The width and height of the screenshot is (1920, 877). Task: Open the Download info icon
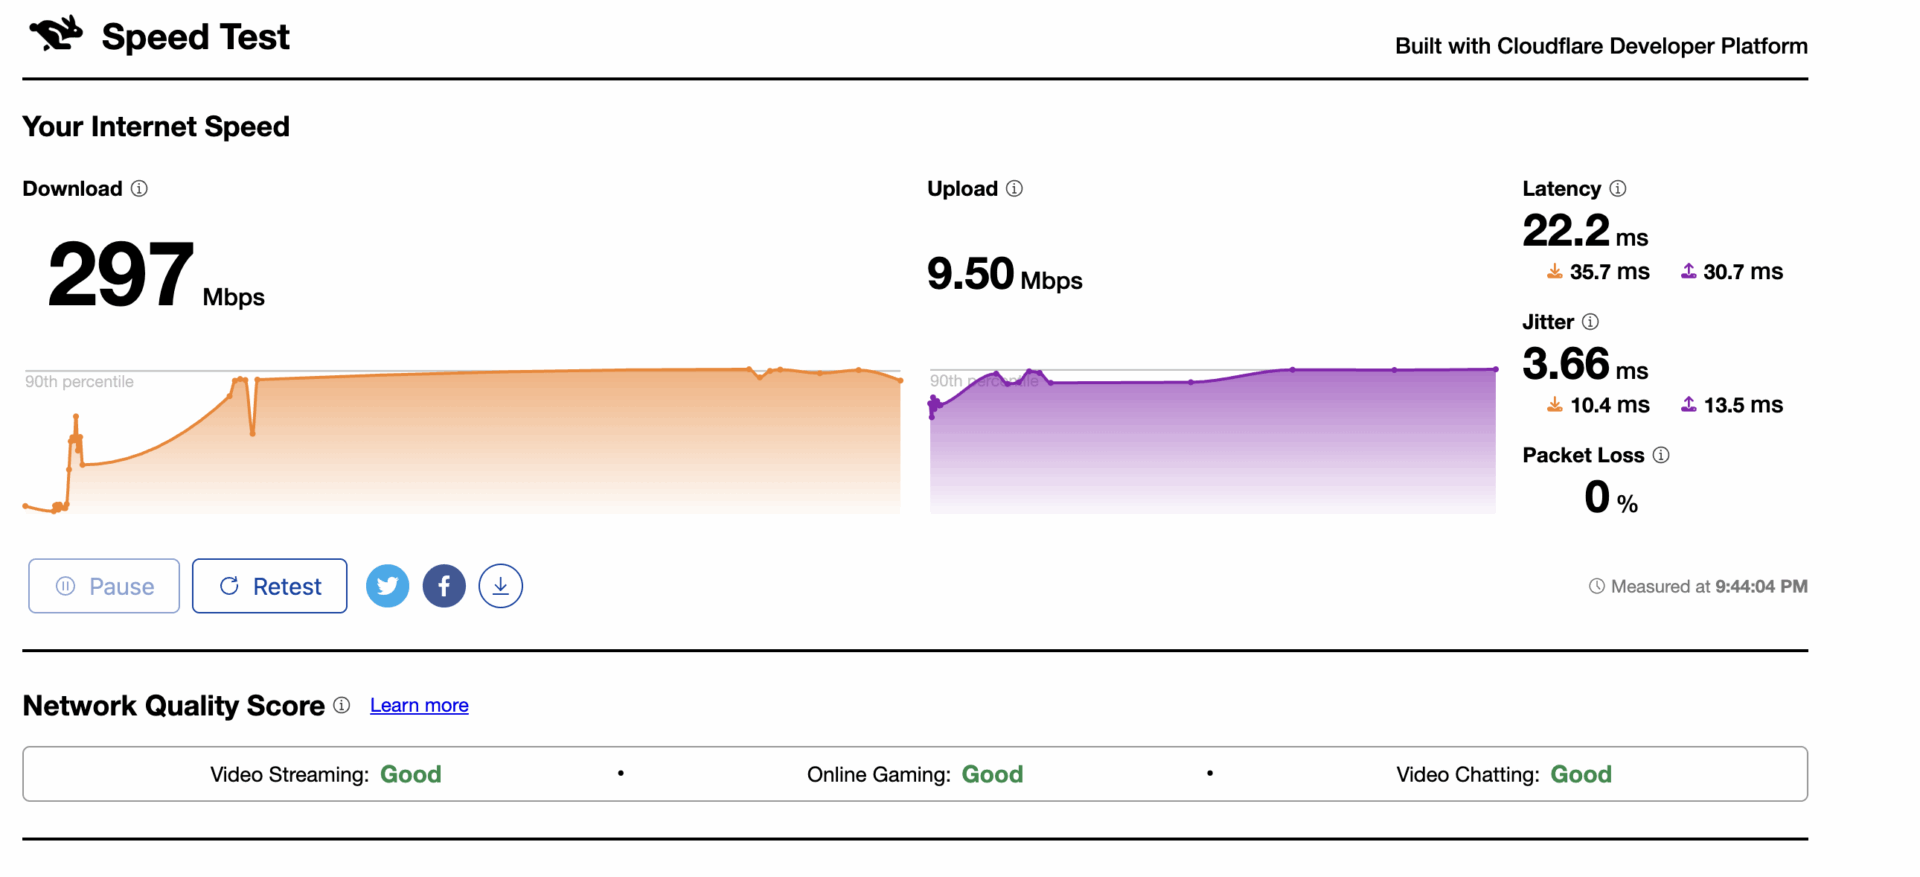[139, 189]
